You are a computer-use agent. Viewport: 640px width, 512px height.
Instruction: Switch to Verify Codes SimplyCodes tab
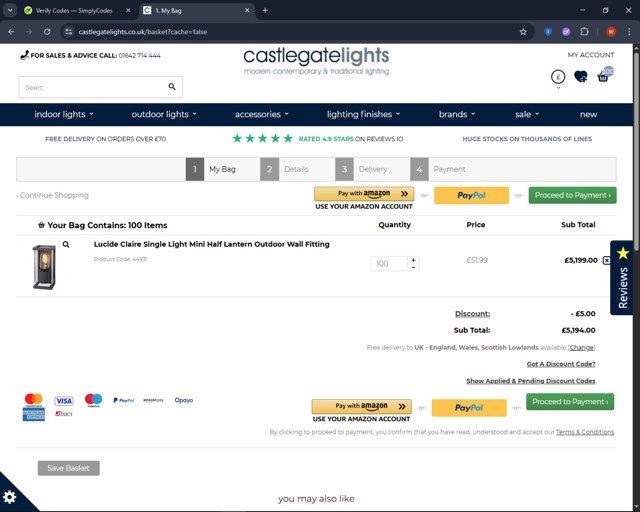[x=74, y=11]
